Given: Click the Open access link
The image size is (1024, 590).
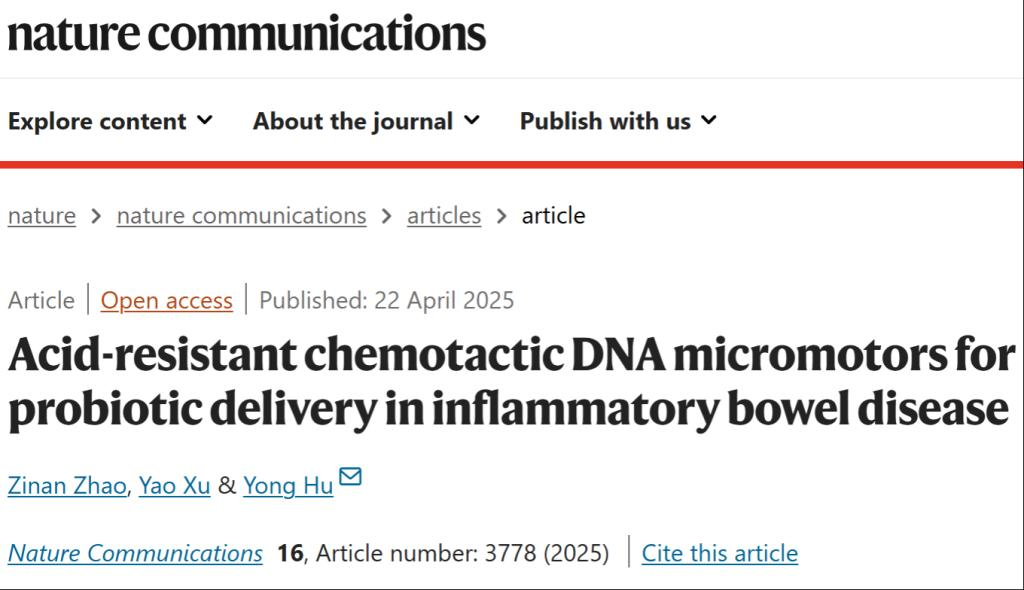Looking at the screenshot, I should pos(167,300).
